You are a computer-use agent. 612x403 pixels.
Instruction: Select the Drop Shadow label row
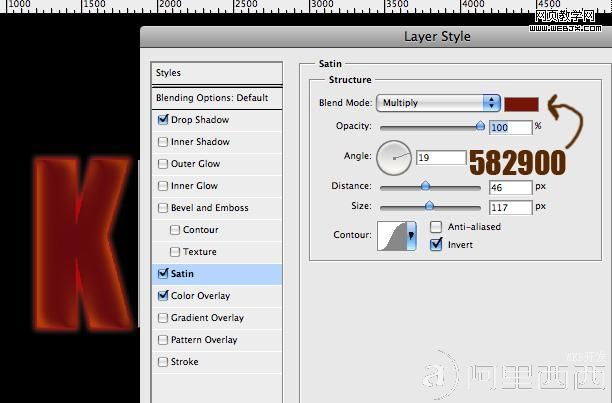tap(217, 120)
